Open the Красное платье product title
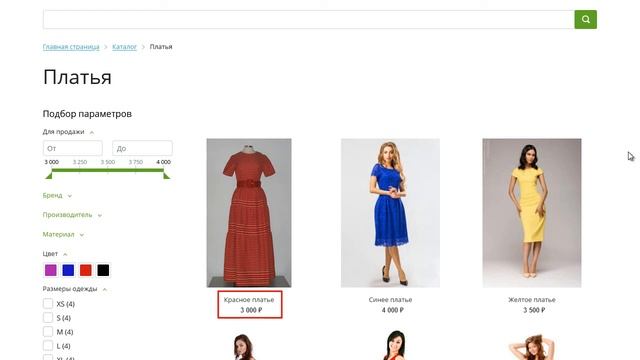The image size is (640, 360). coord(249,300)
